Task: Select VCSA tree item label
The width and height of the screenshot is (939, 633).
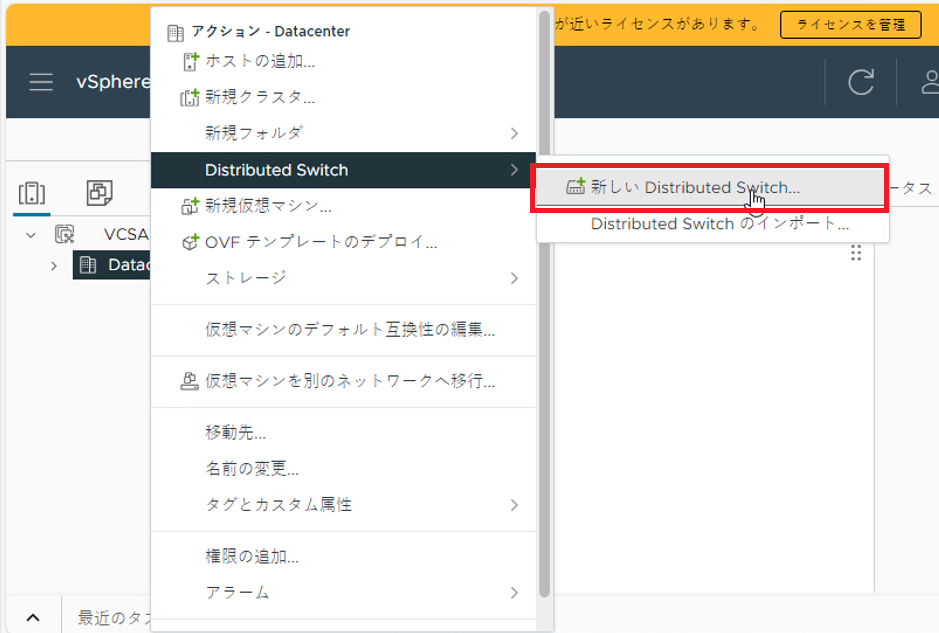Action: [126, 234]
